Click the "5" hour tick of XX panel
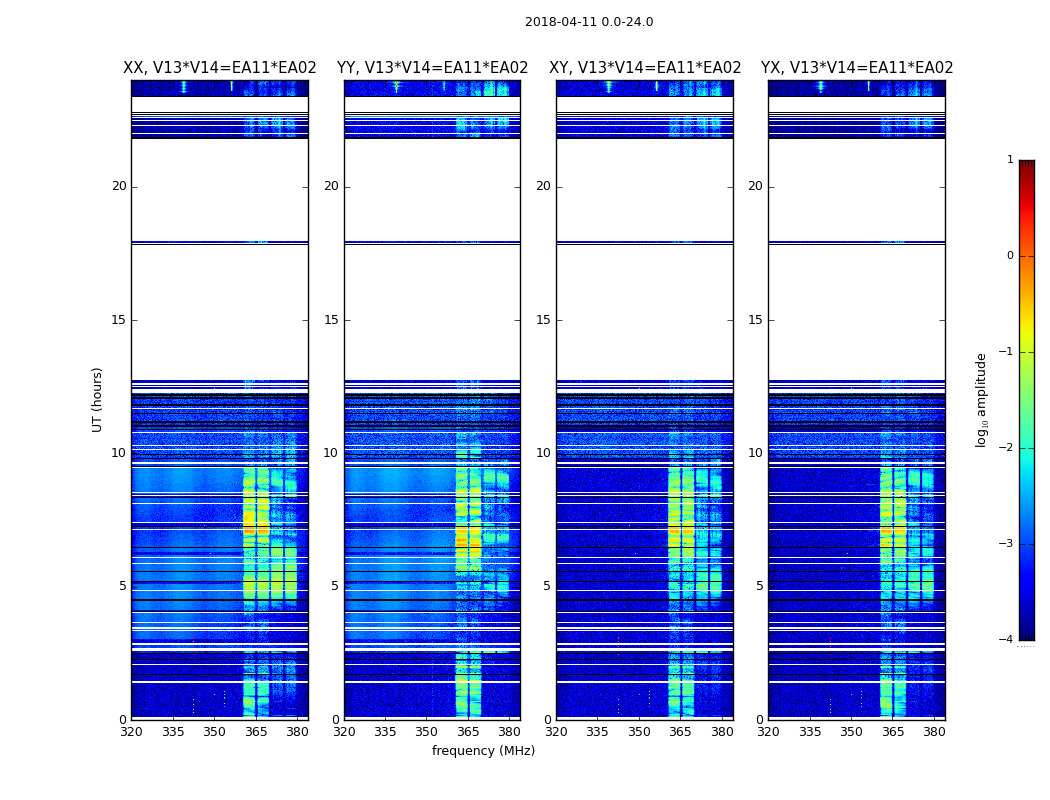This screenshot has width=1050, height=800. pyautogui.click(x=123, y=586)
